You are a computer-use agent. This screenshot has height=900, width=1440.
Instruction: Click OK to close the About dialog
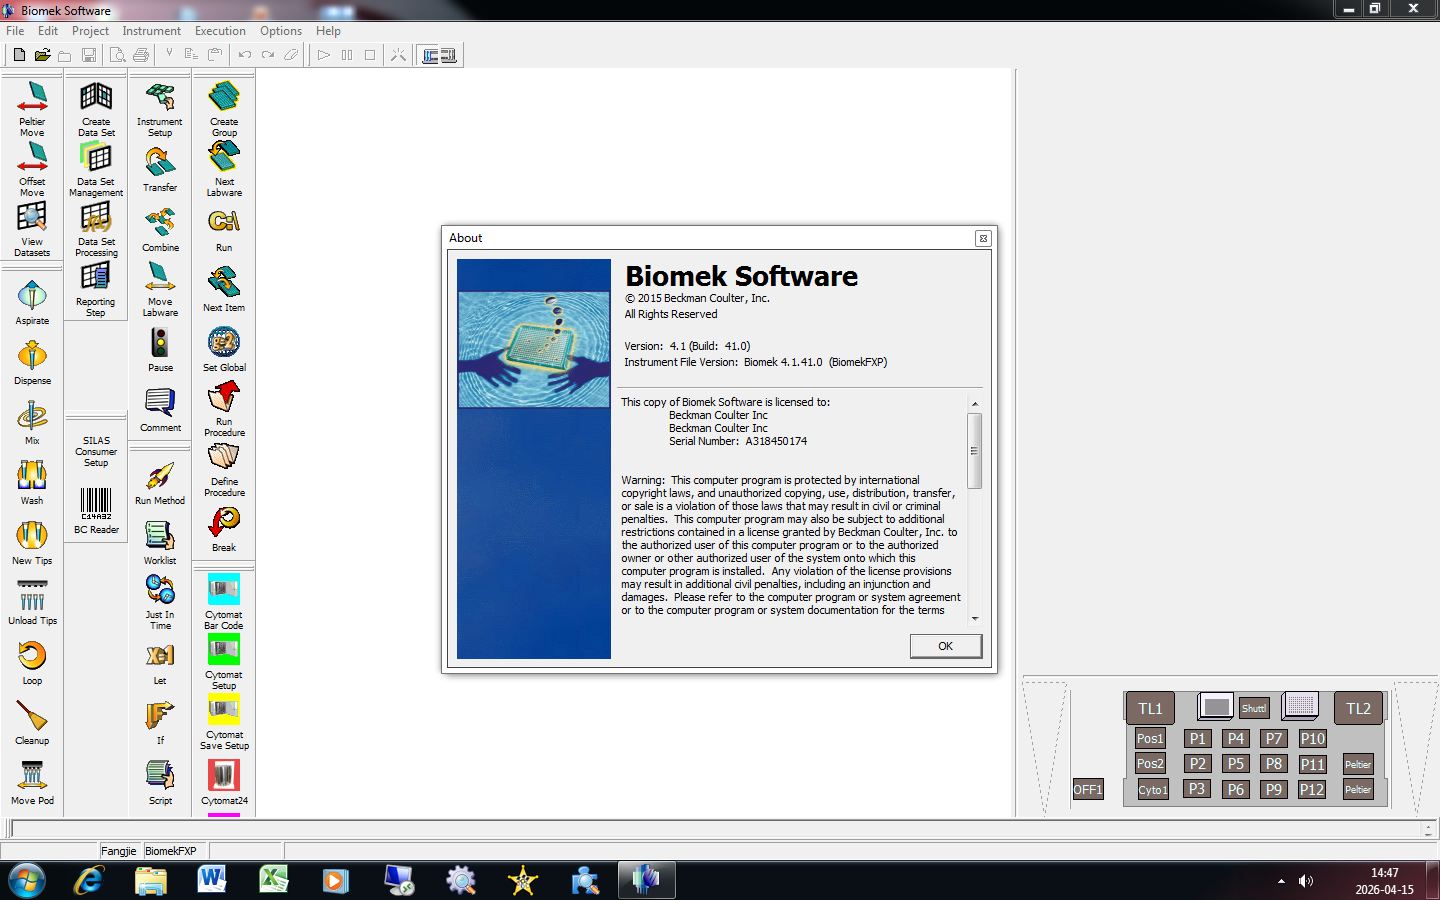[945, 646]
